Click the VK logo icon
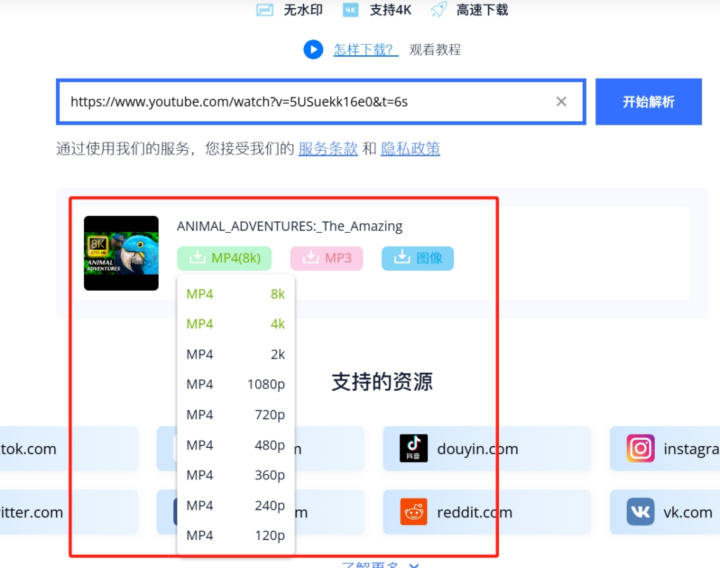The width and height of the screenshot is (720, 568). tap(641, 512)
